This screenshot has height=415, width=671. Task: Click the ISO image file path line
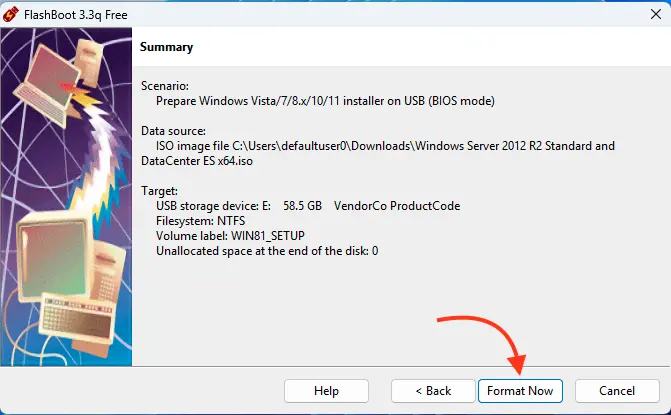click(x=378, y=154)
